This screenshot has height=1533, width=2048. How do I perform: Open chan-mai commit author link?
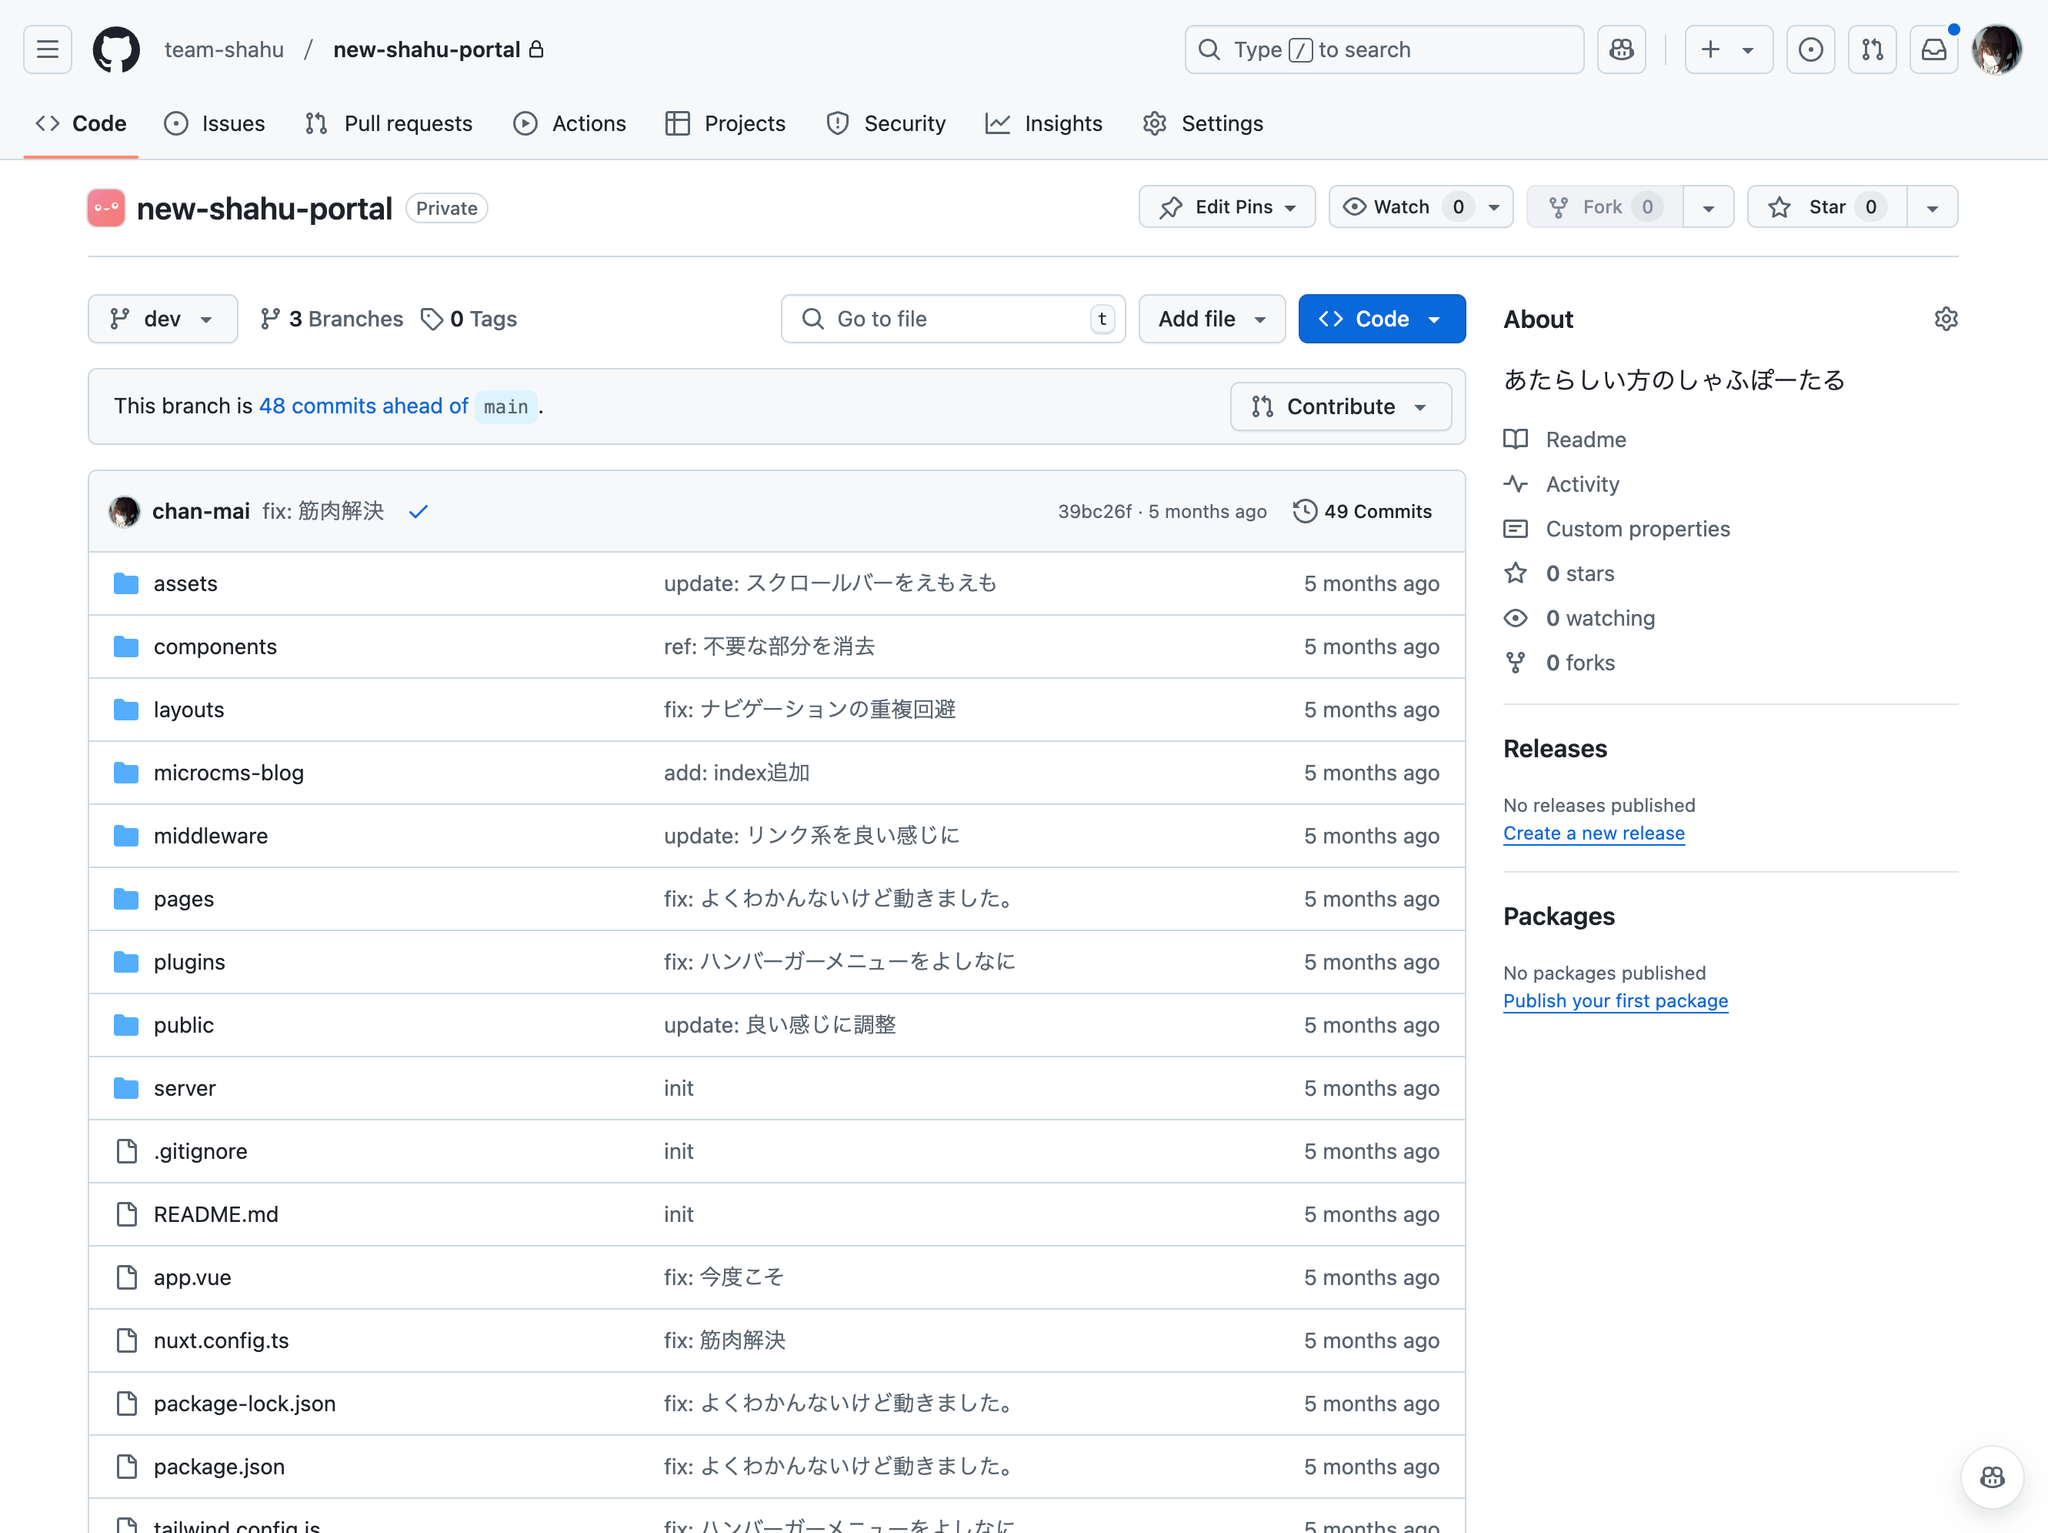pyautogui.click(x=201, y=511)
